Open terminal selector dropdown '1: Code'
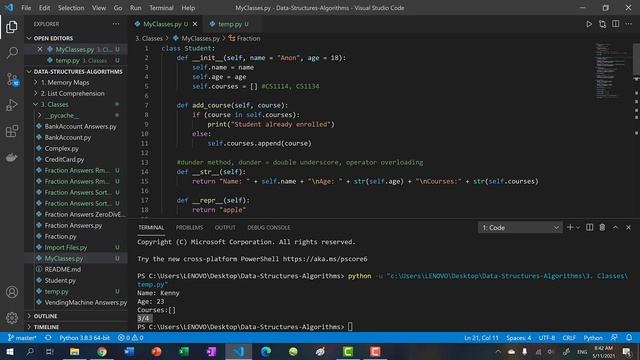The image size is (640, 360). [520, 227]
